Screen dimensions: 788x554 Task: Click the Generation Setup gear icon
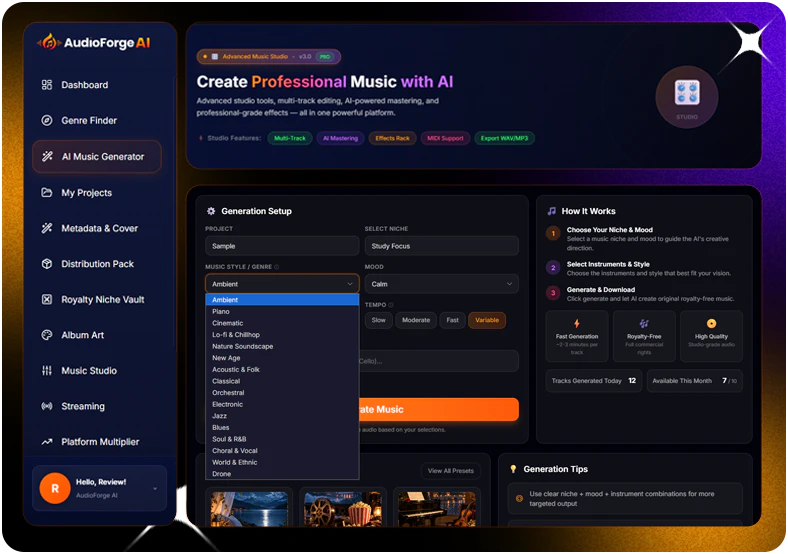click(211, 211)
